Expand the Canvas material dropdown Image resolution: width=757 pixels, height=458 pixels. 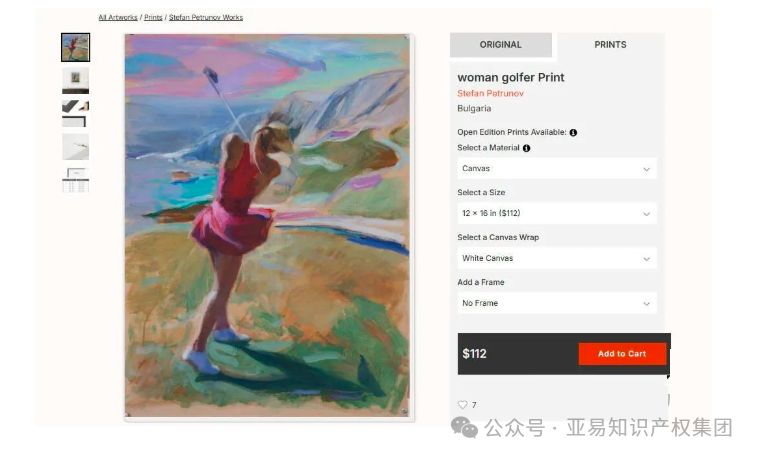pos(556,169)
